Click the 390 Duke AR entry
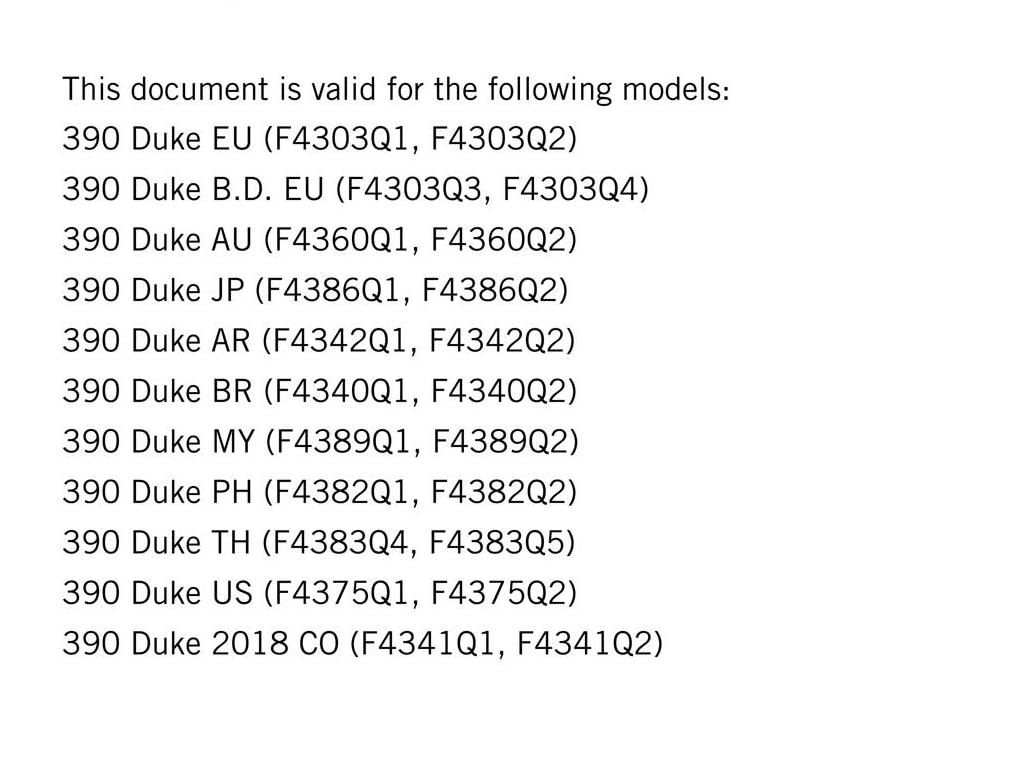Viewport: 1021px width, 763px height. 319,340
